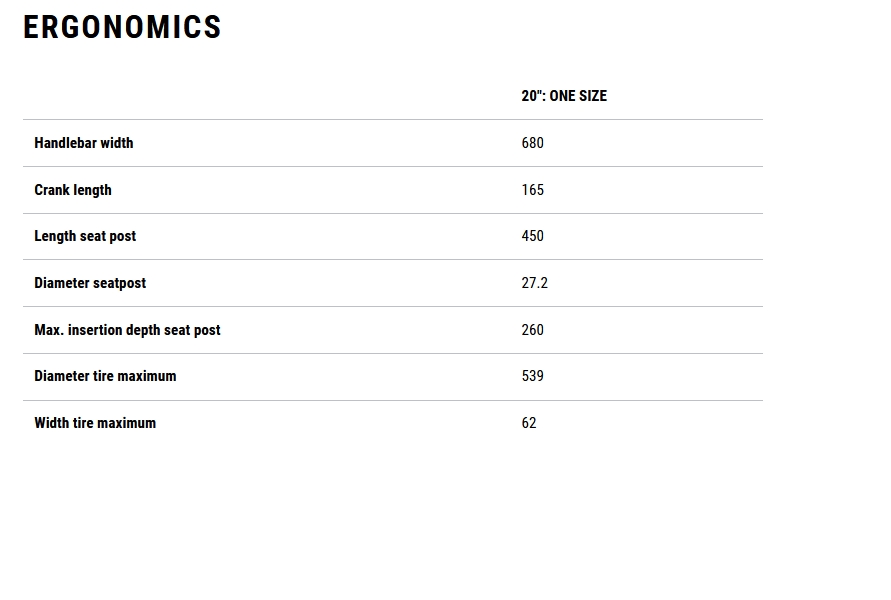This screenshot has width=891, height=600.
Task: Select the Handlebar width row label
Action: pyautogui.click(x=83, y=143)
